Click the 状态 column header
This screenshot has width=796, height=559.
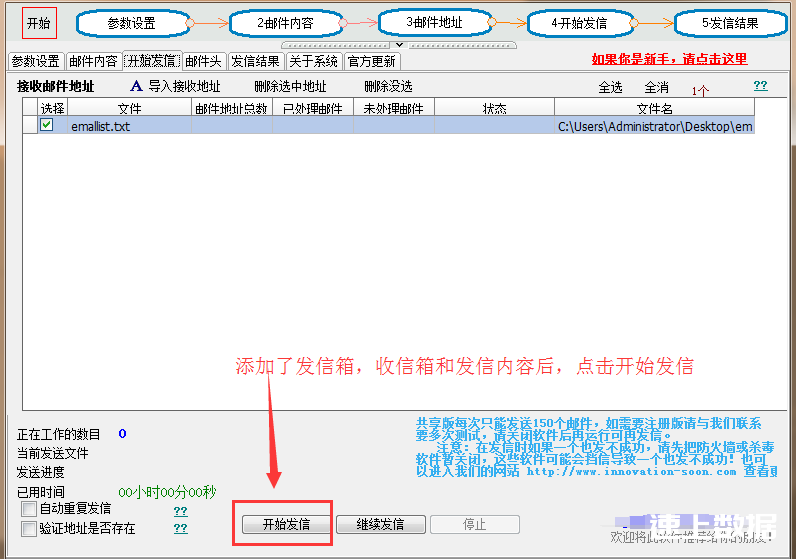click(x=494, y=108)
